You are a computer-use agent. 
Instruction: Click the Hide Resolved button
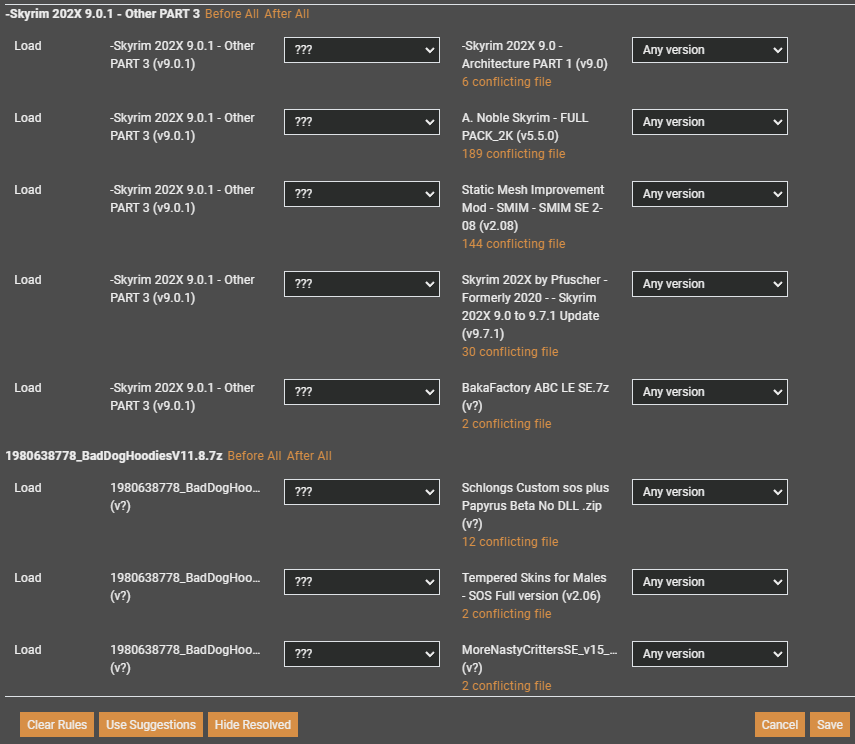click(253, 724)
